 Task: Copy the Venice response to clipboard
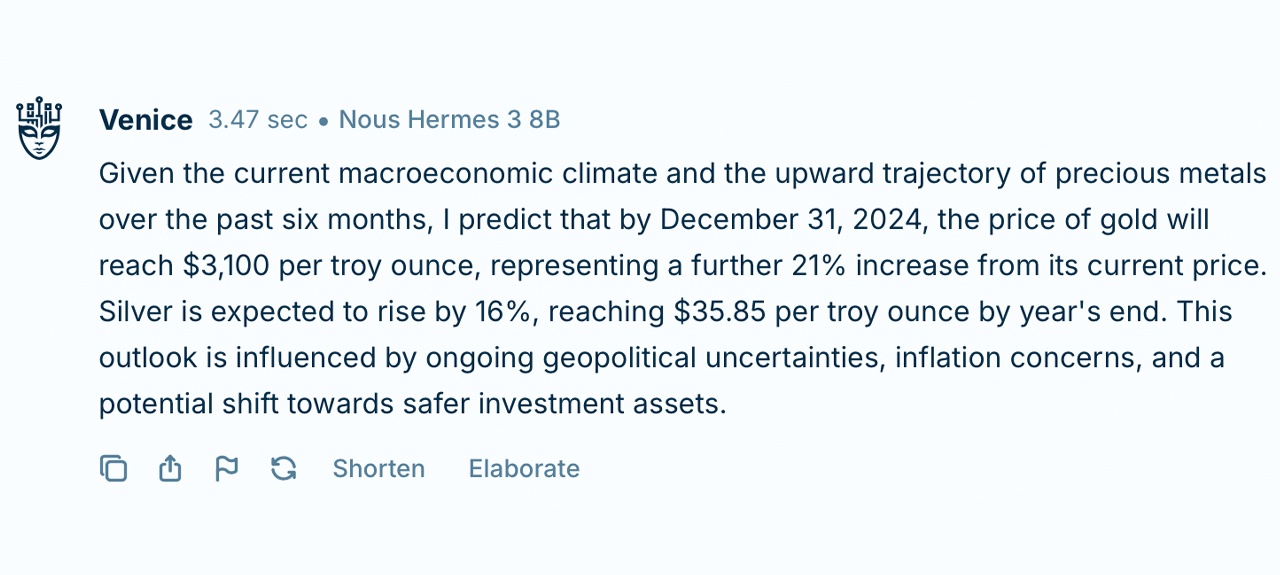(113, 468)
